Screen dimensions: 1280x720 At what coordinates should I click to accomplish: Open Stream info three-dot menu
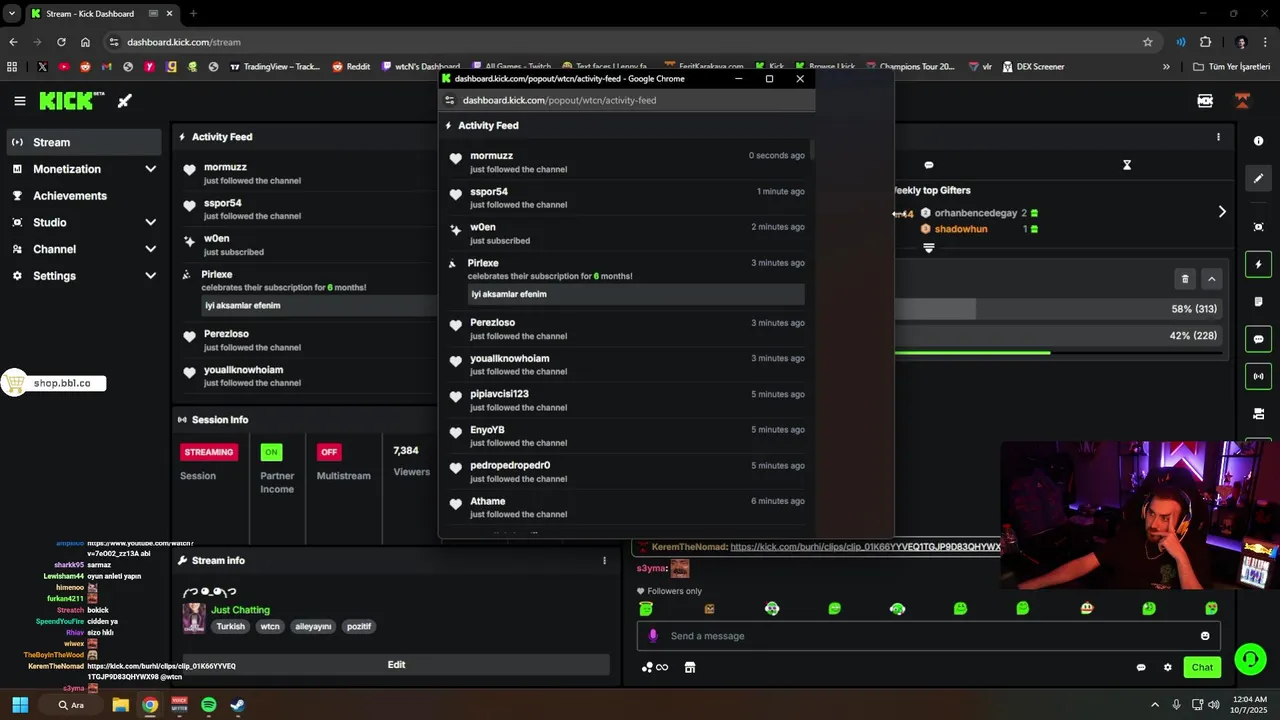[x=604, y=561]
